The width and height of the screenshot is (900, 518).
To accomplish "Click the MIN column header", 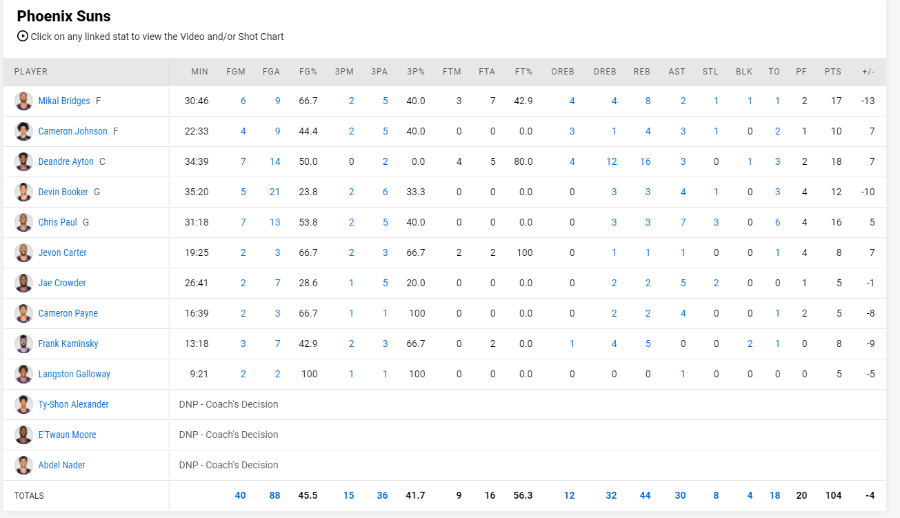I will 200,72.
